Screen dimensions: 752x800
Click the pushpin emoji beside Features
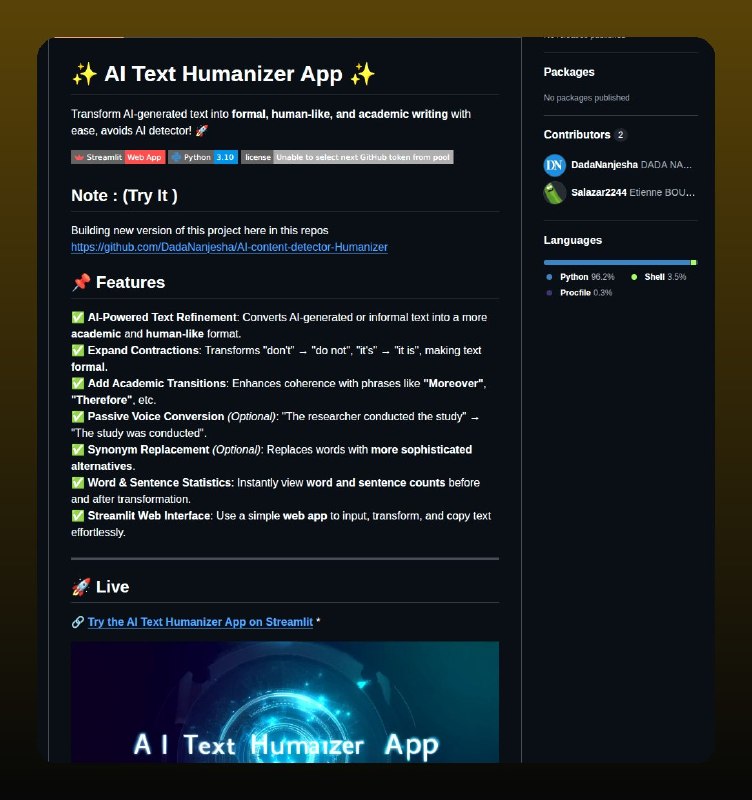[81, 282]
